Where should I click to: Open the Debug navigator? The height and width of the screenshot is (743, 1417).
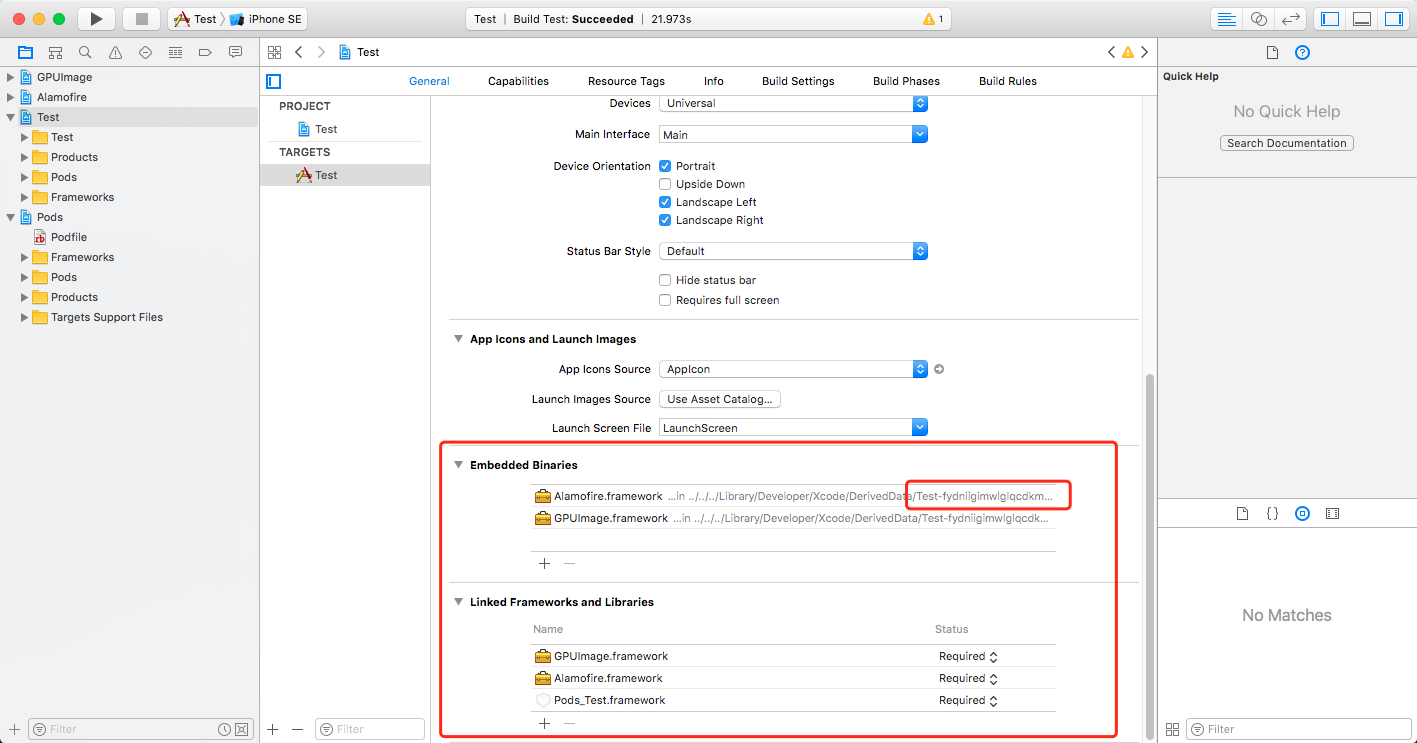[x=176, y=52]
